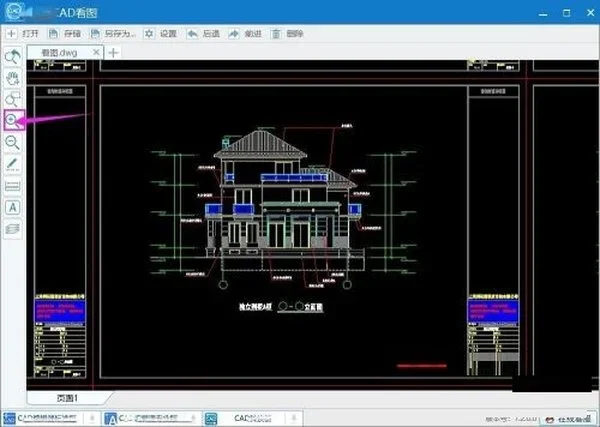
Task: Open 设置 settings from the toolbar
Action: pyautogui.click(x=160, y=34)
